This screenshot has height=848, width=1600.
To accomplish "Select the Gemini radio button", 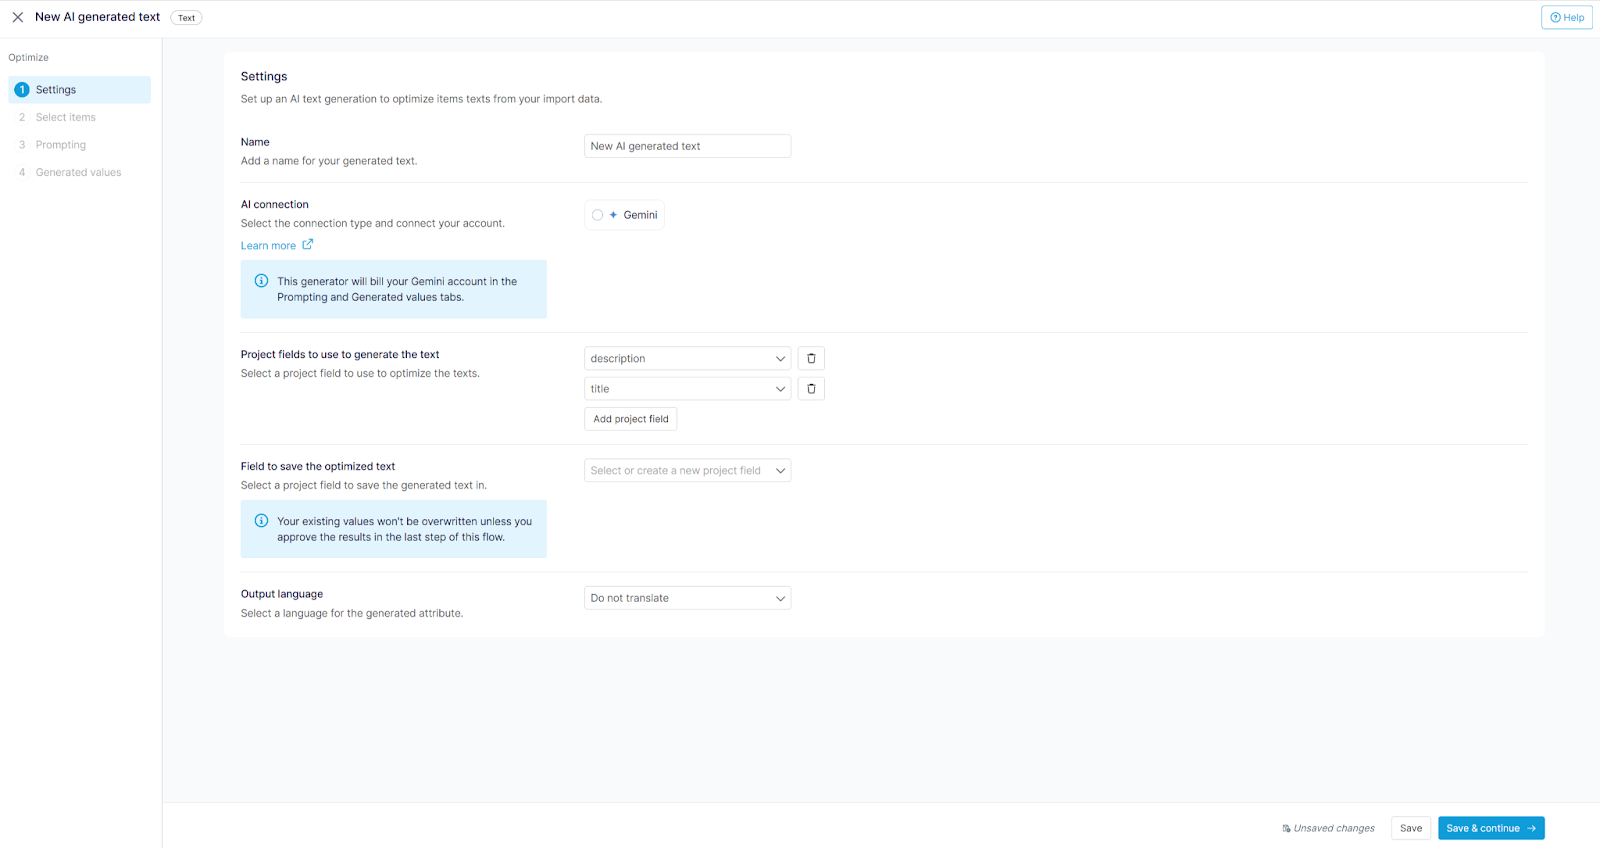I will tap(597, 215).
